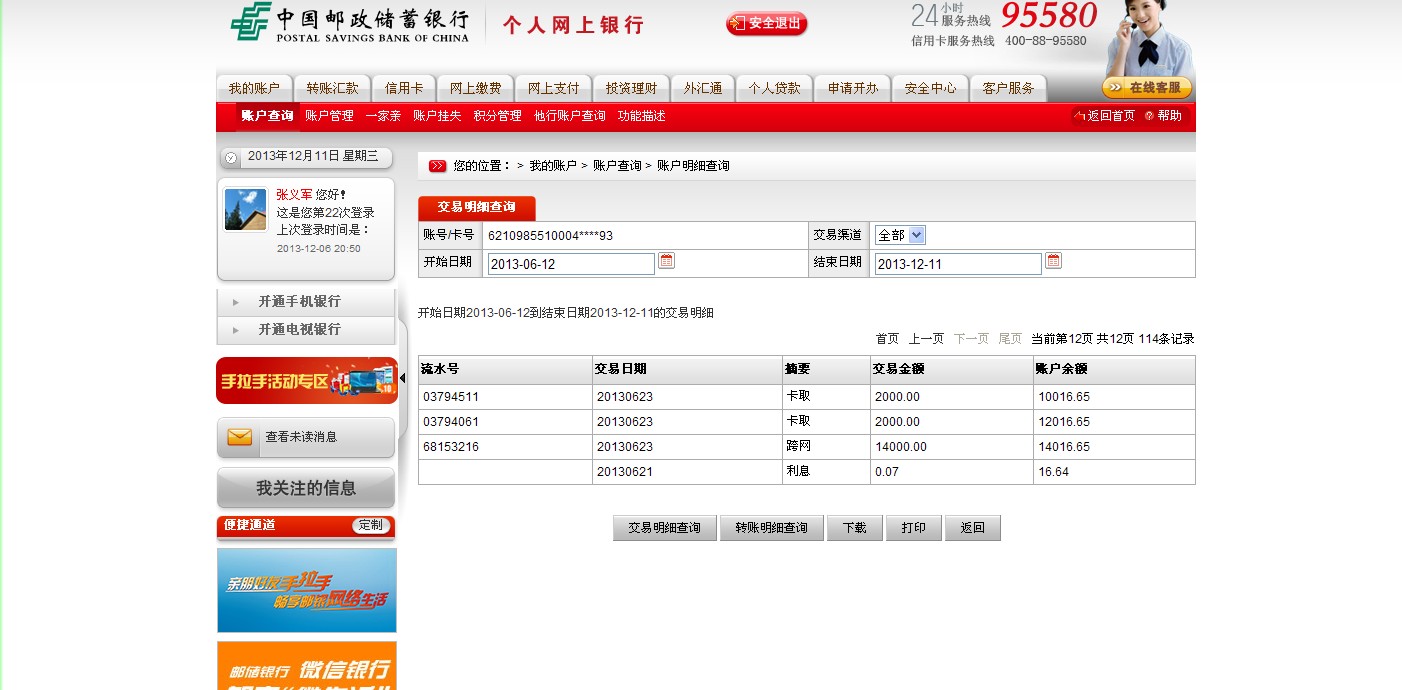Collapse the left sidebar with arrow handle
Screen dimensions: 1402x690
tap(402, 378)
